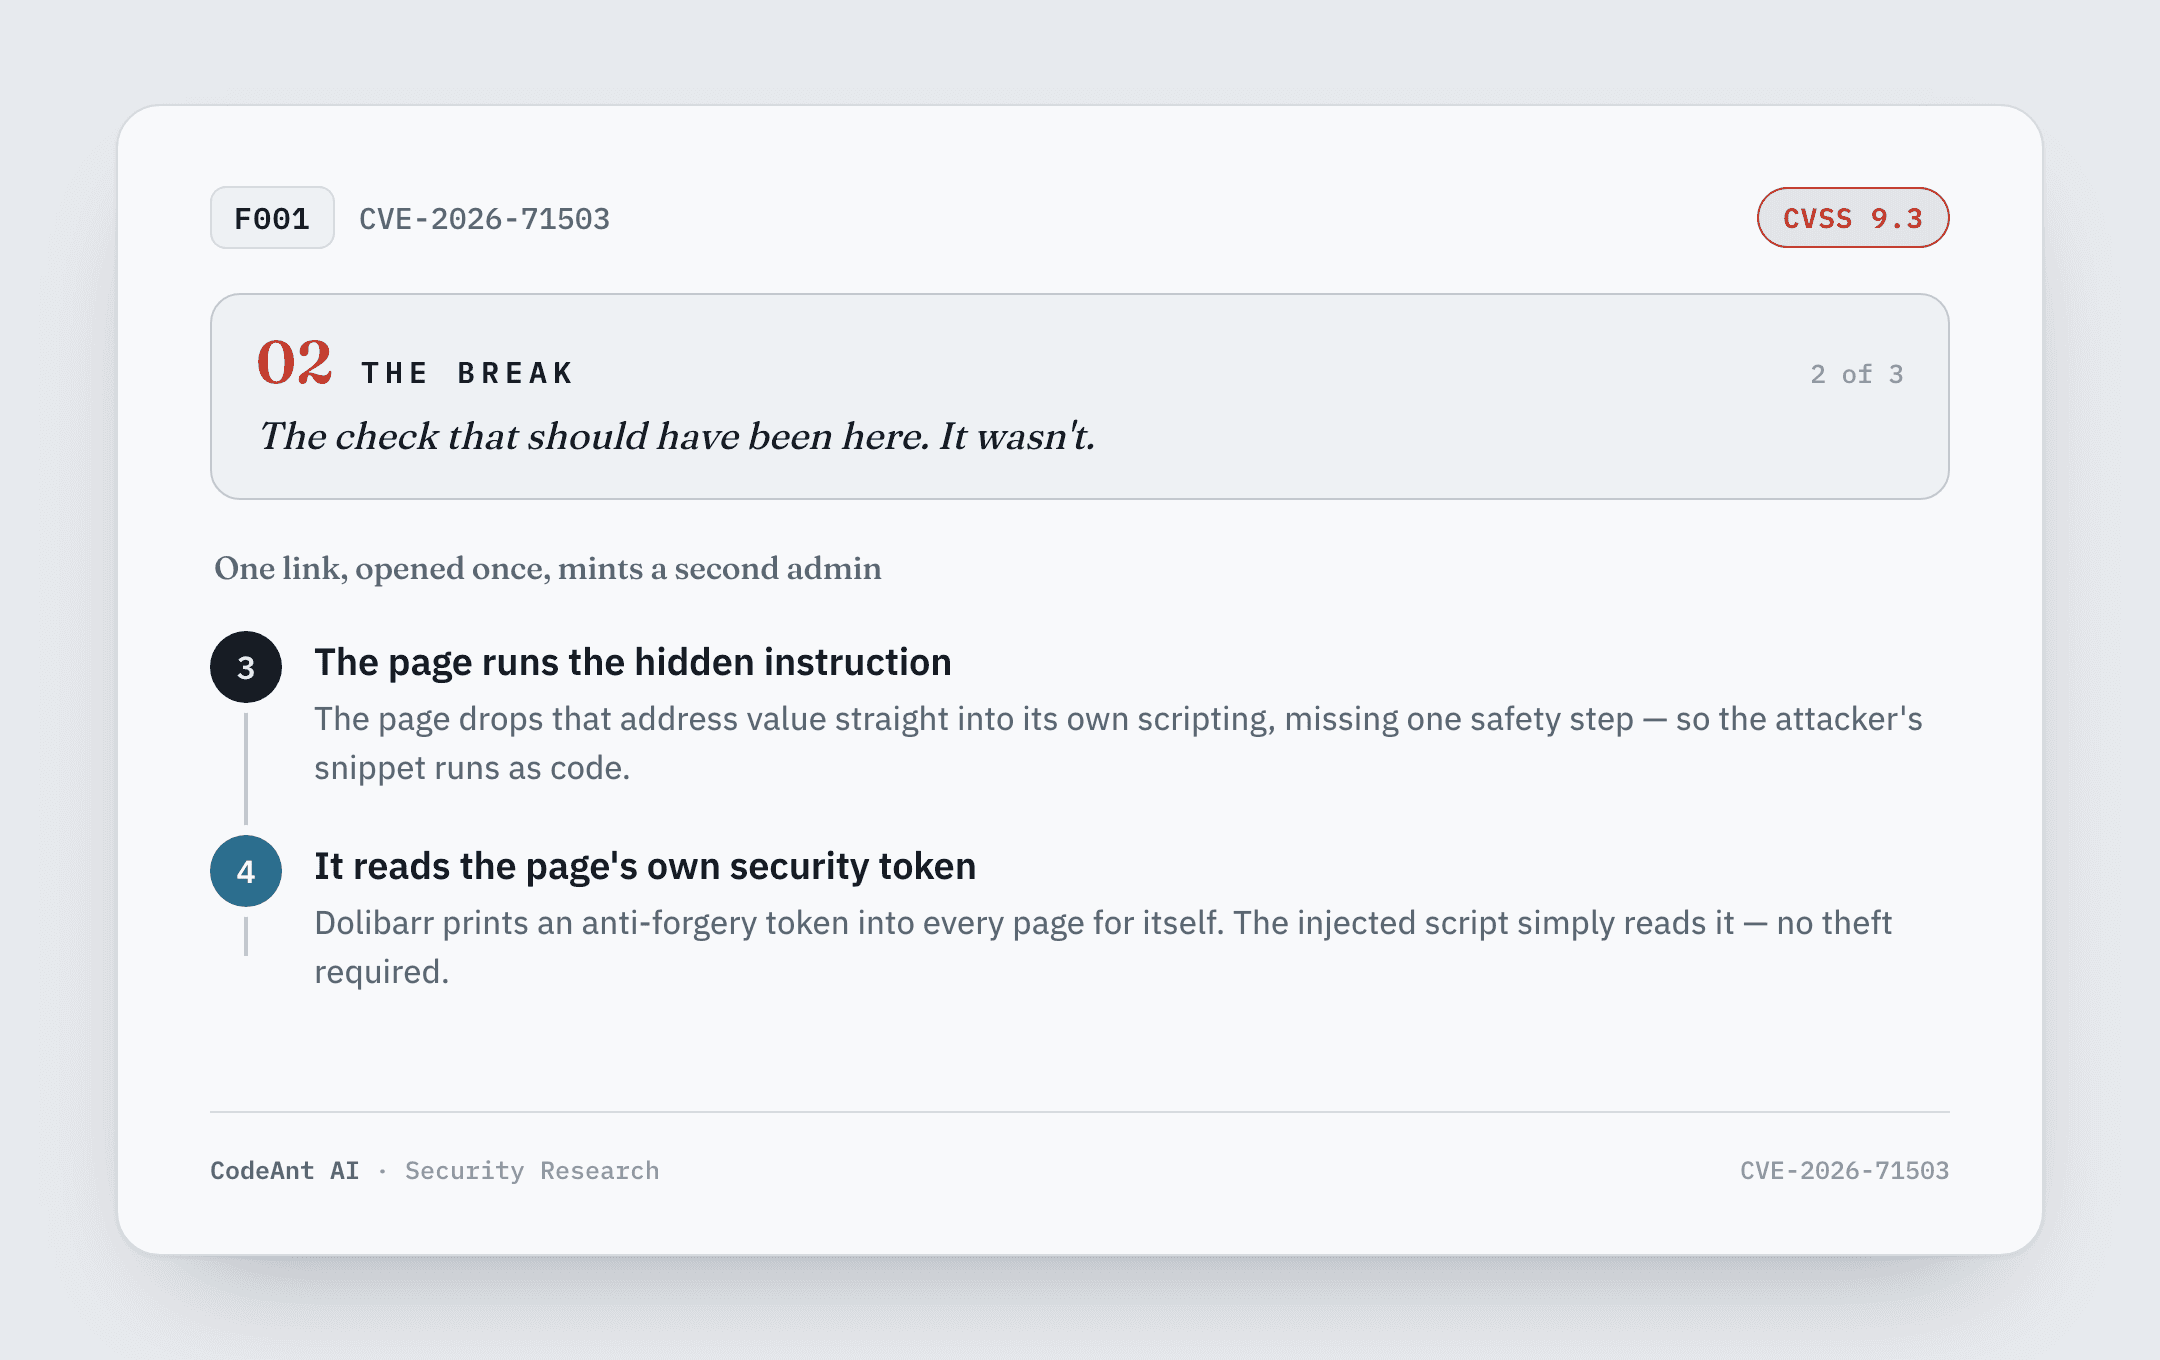Image resolution: width=2160 pixels, height=1360 pixels.
Task: Click the F001 finding badge
Action: click(272, 218)
